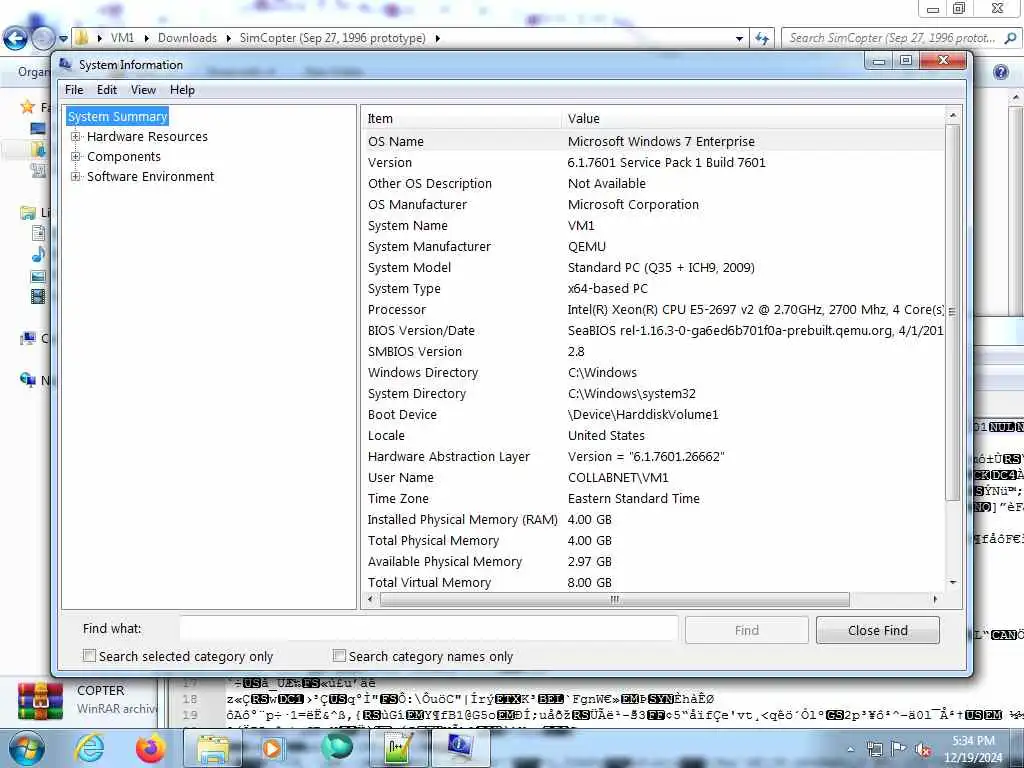
Task: Open the clock showing 5:34 PM
Action: (x=973, y=749)
